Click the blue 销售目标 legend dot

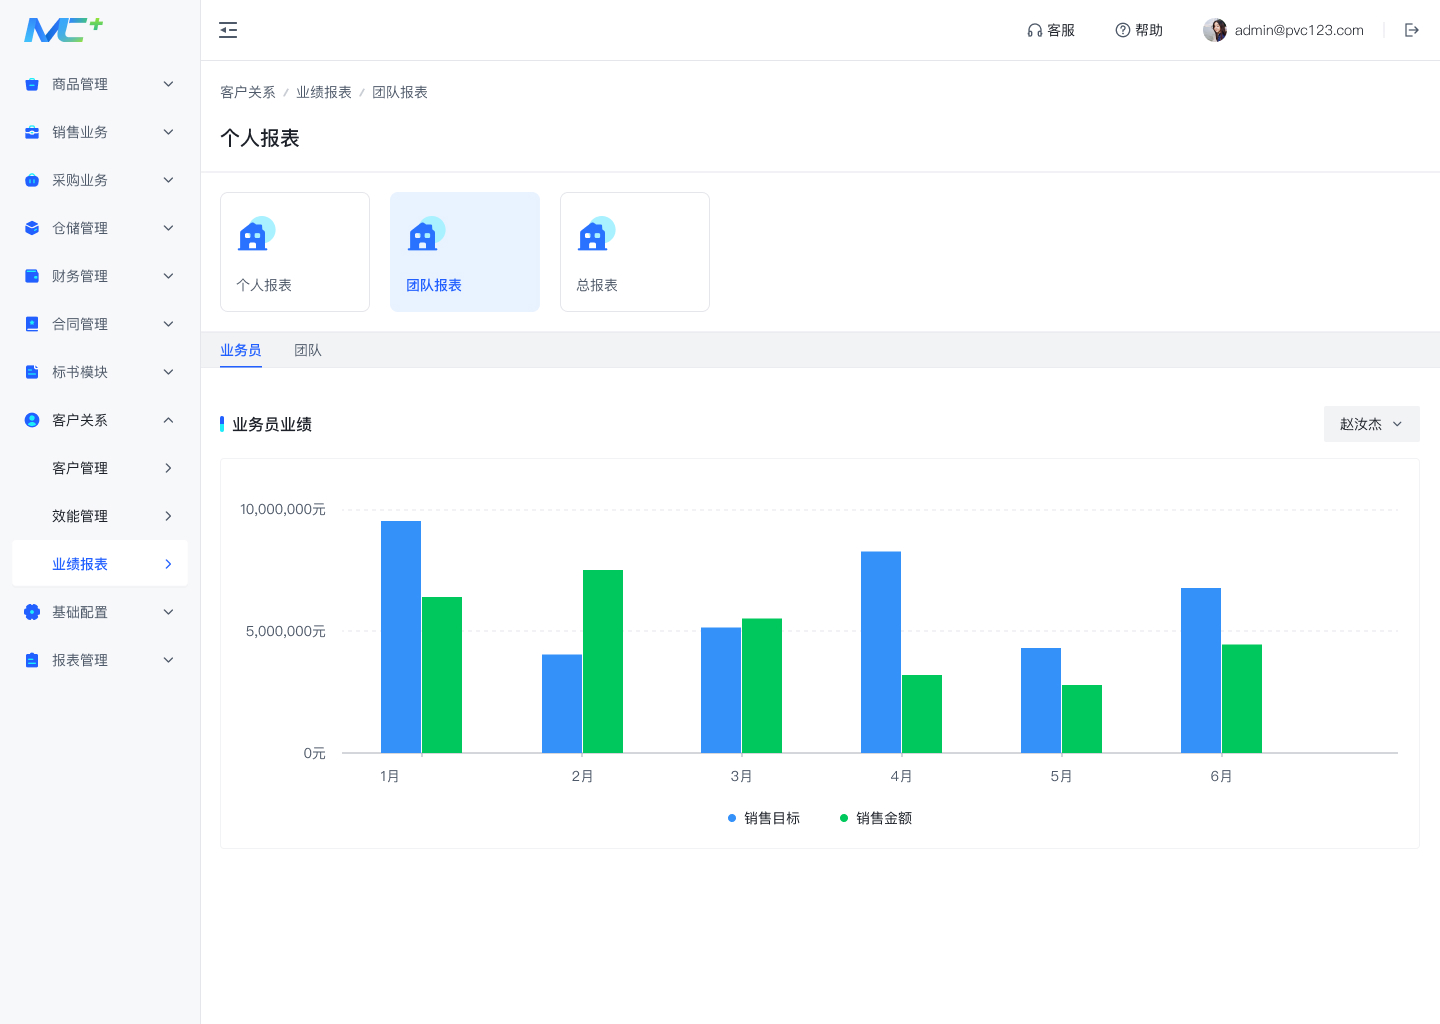click(732, 818)
